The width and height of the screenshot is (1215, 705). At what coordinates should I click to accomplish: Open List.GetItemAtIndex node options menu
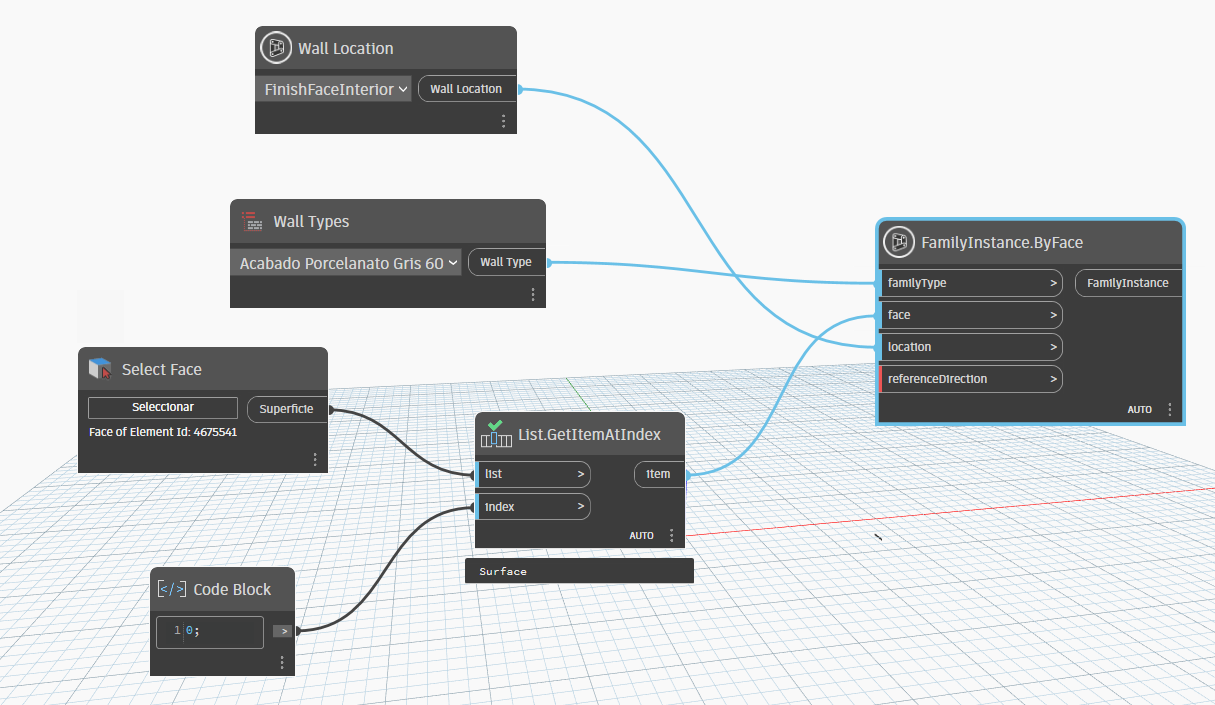[671, 536]
